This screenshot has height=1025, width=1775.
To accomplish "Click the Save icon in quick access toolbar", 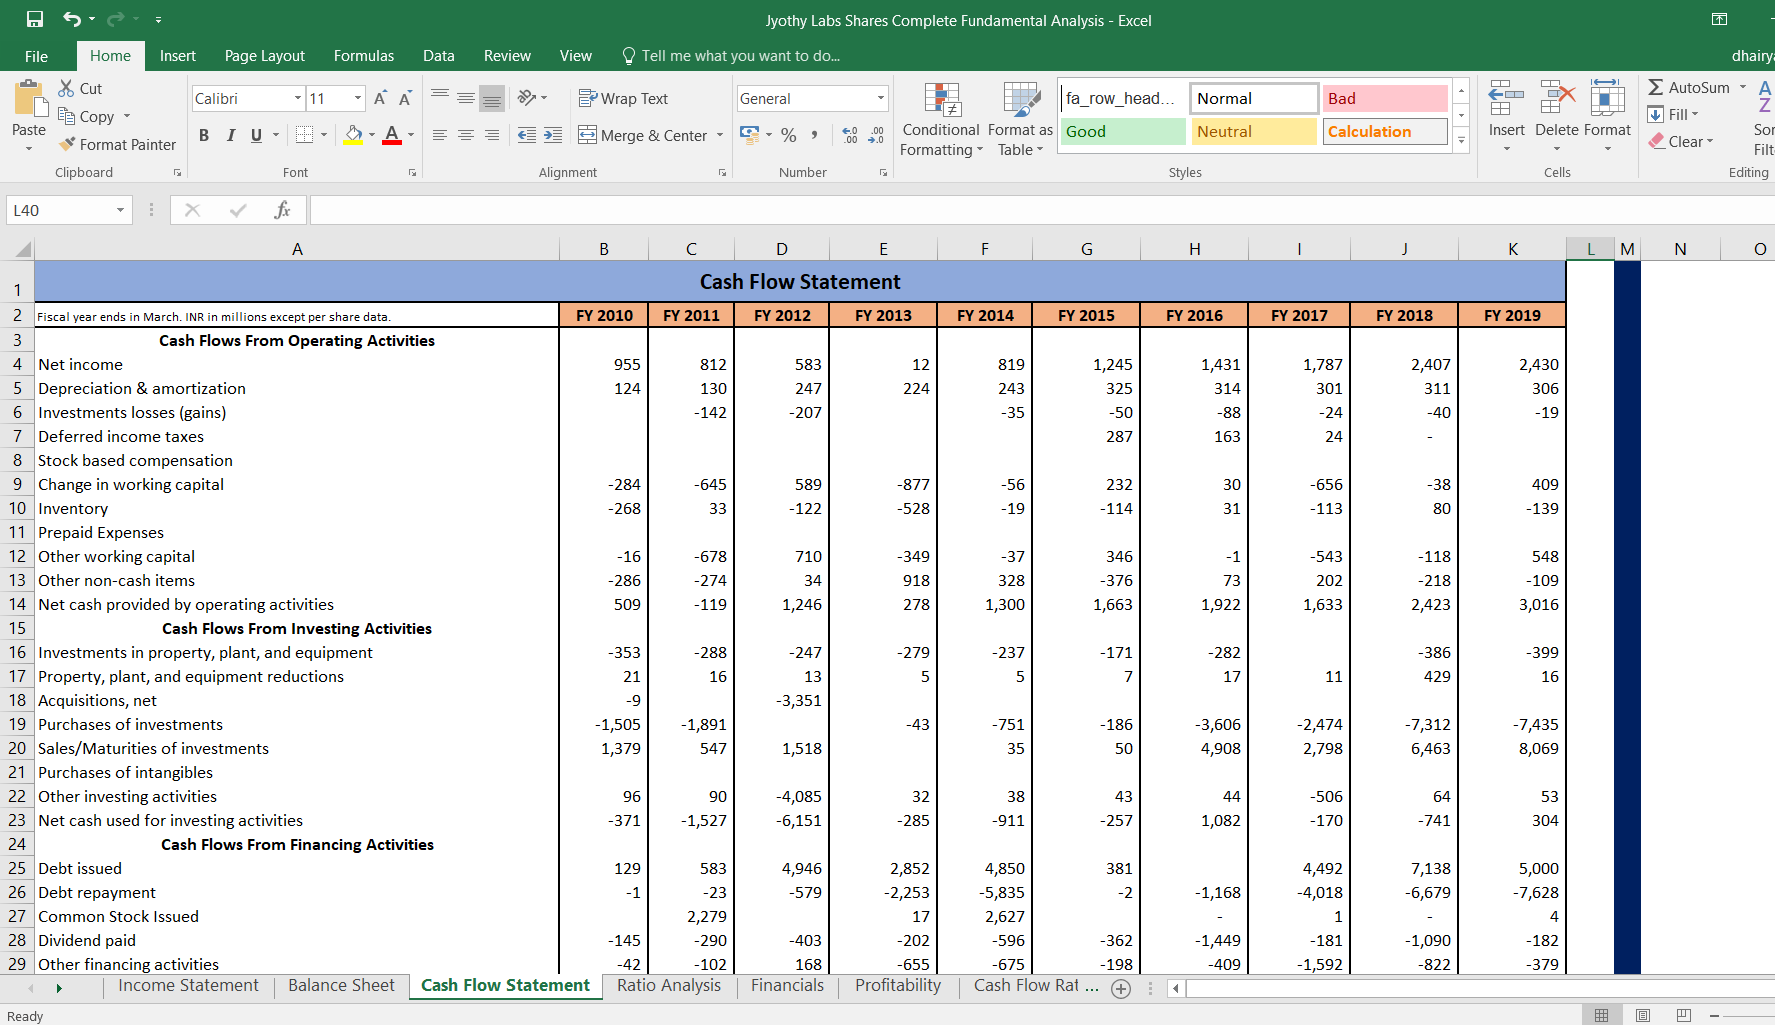I will [35, 19].
